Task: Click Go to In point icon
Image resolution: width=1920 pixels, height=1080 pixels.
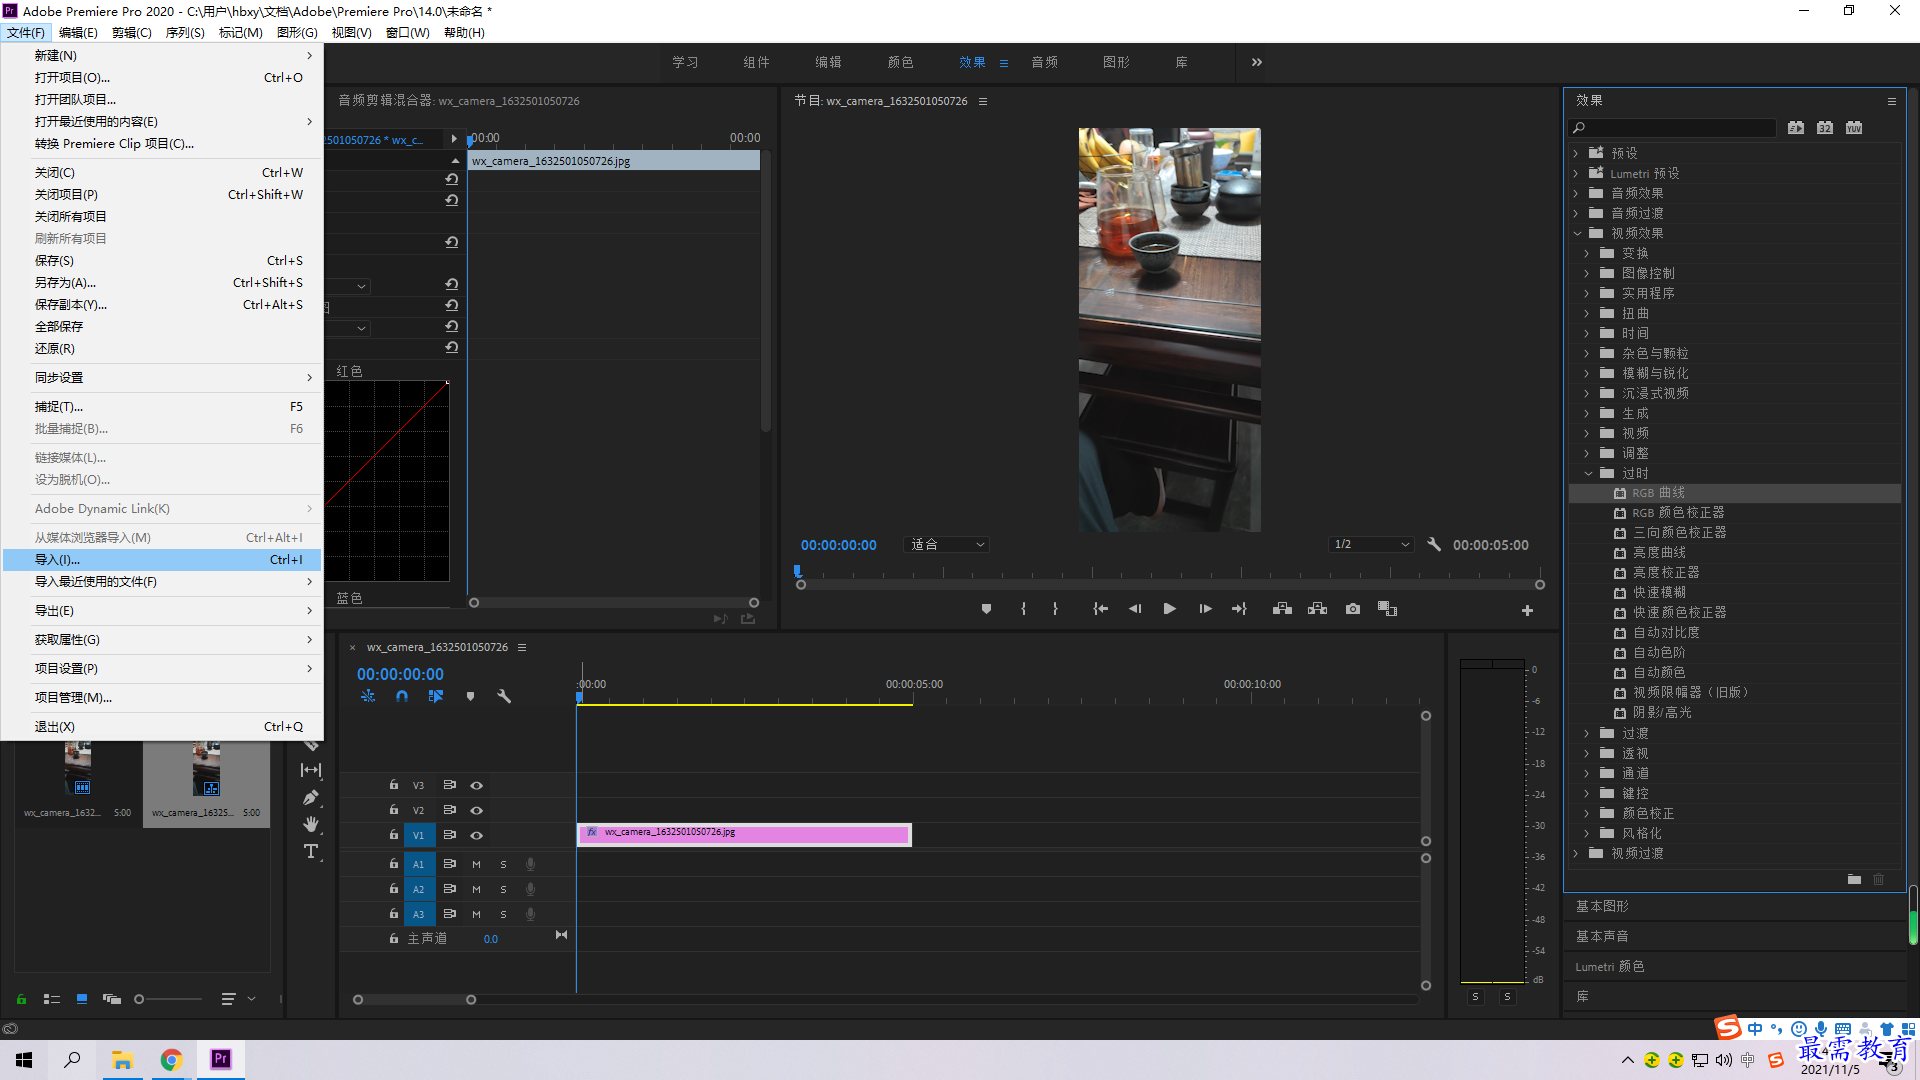Action: point(1100,609)
